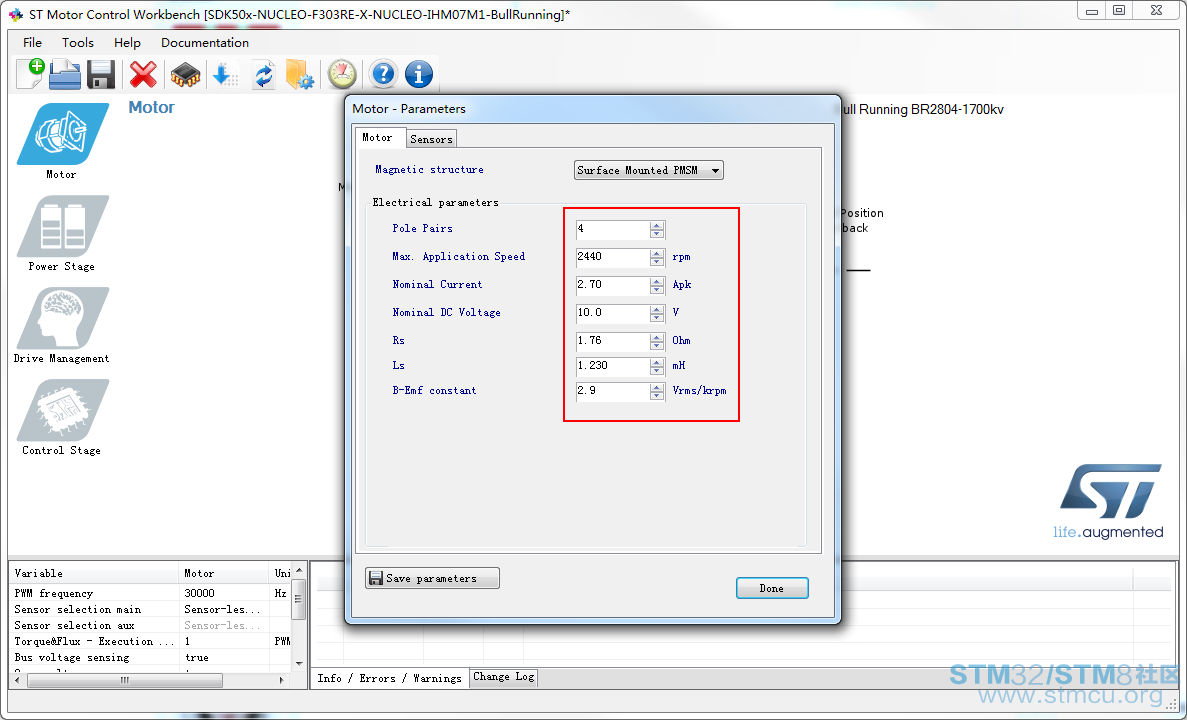Click the variable table horizontal scrollbar thumb
Viewport: 1187px width, 720px height.
click(125, 681)
